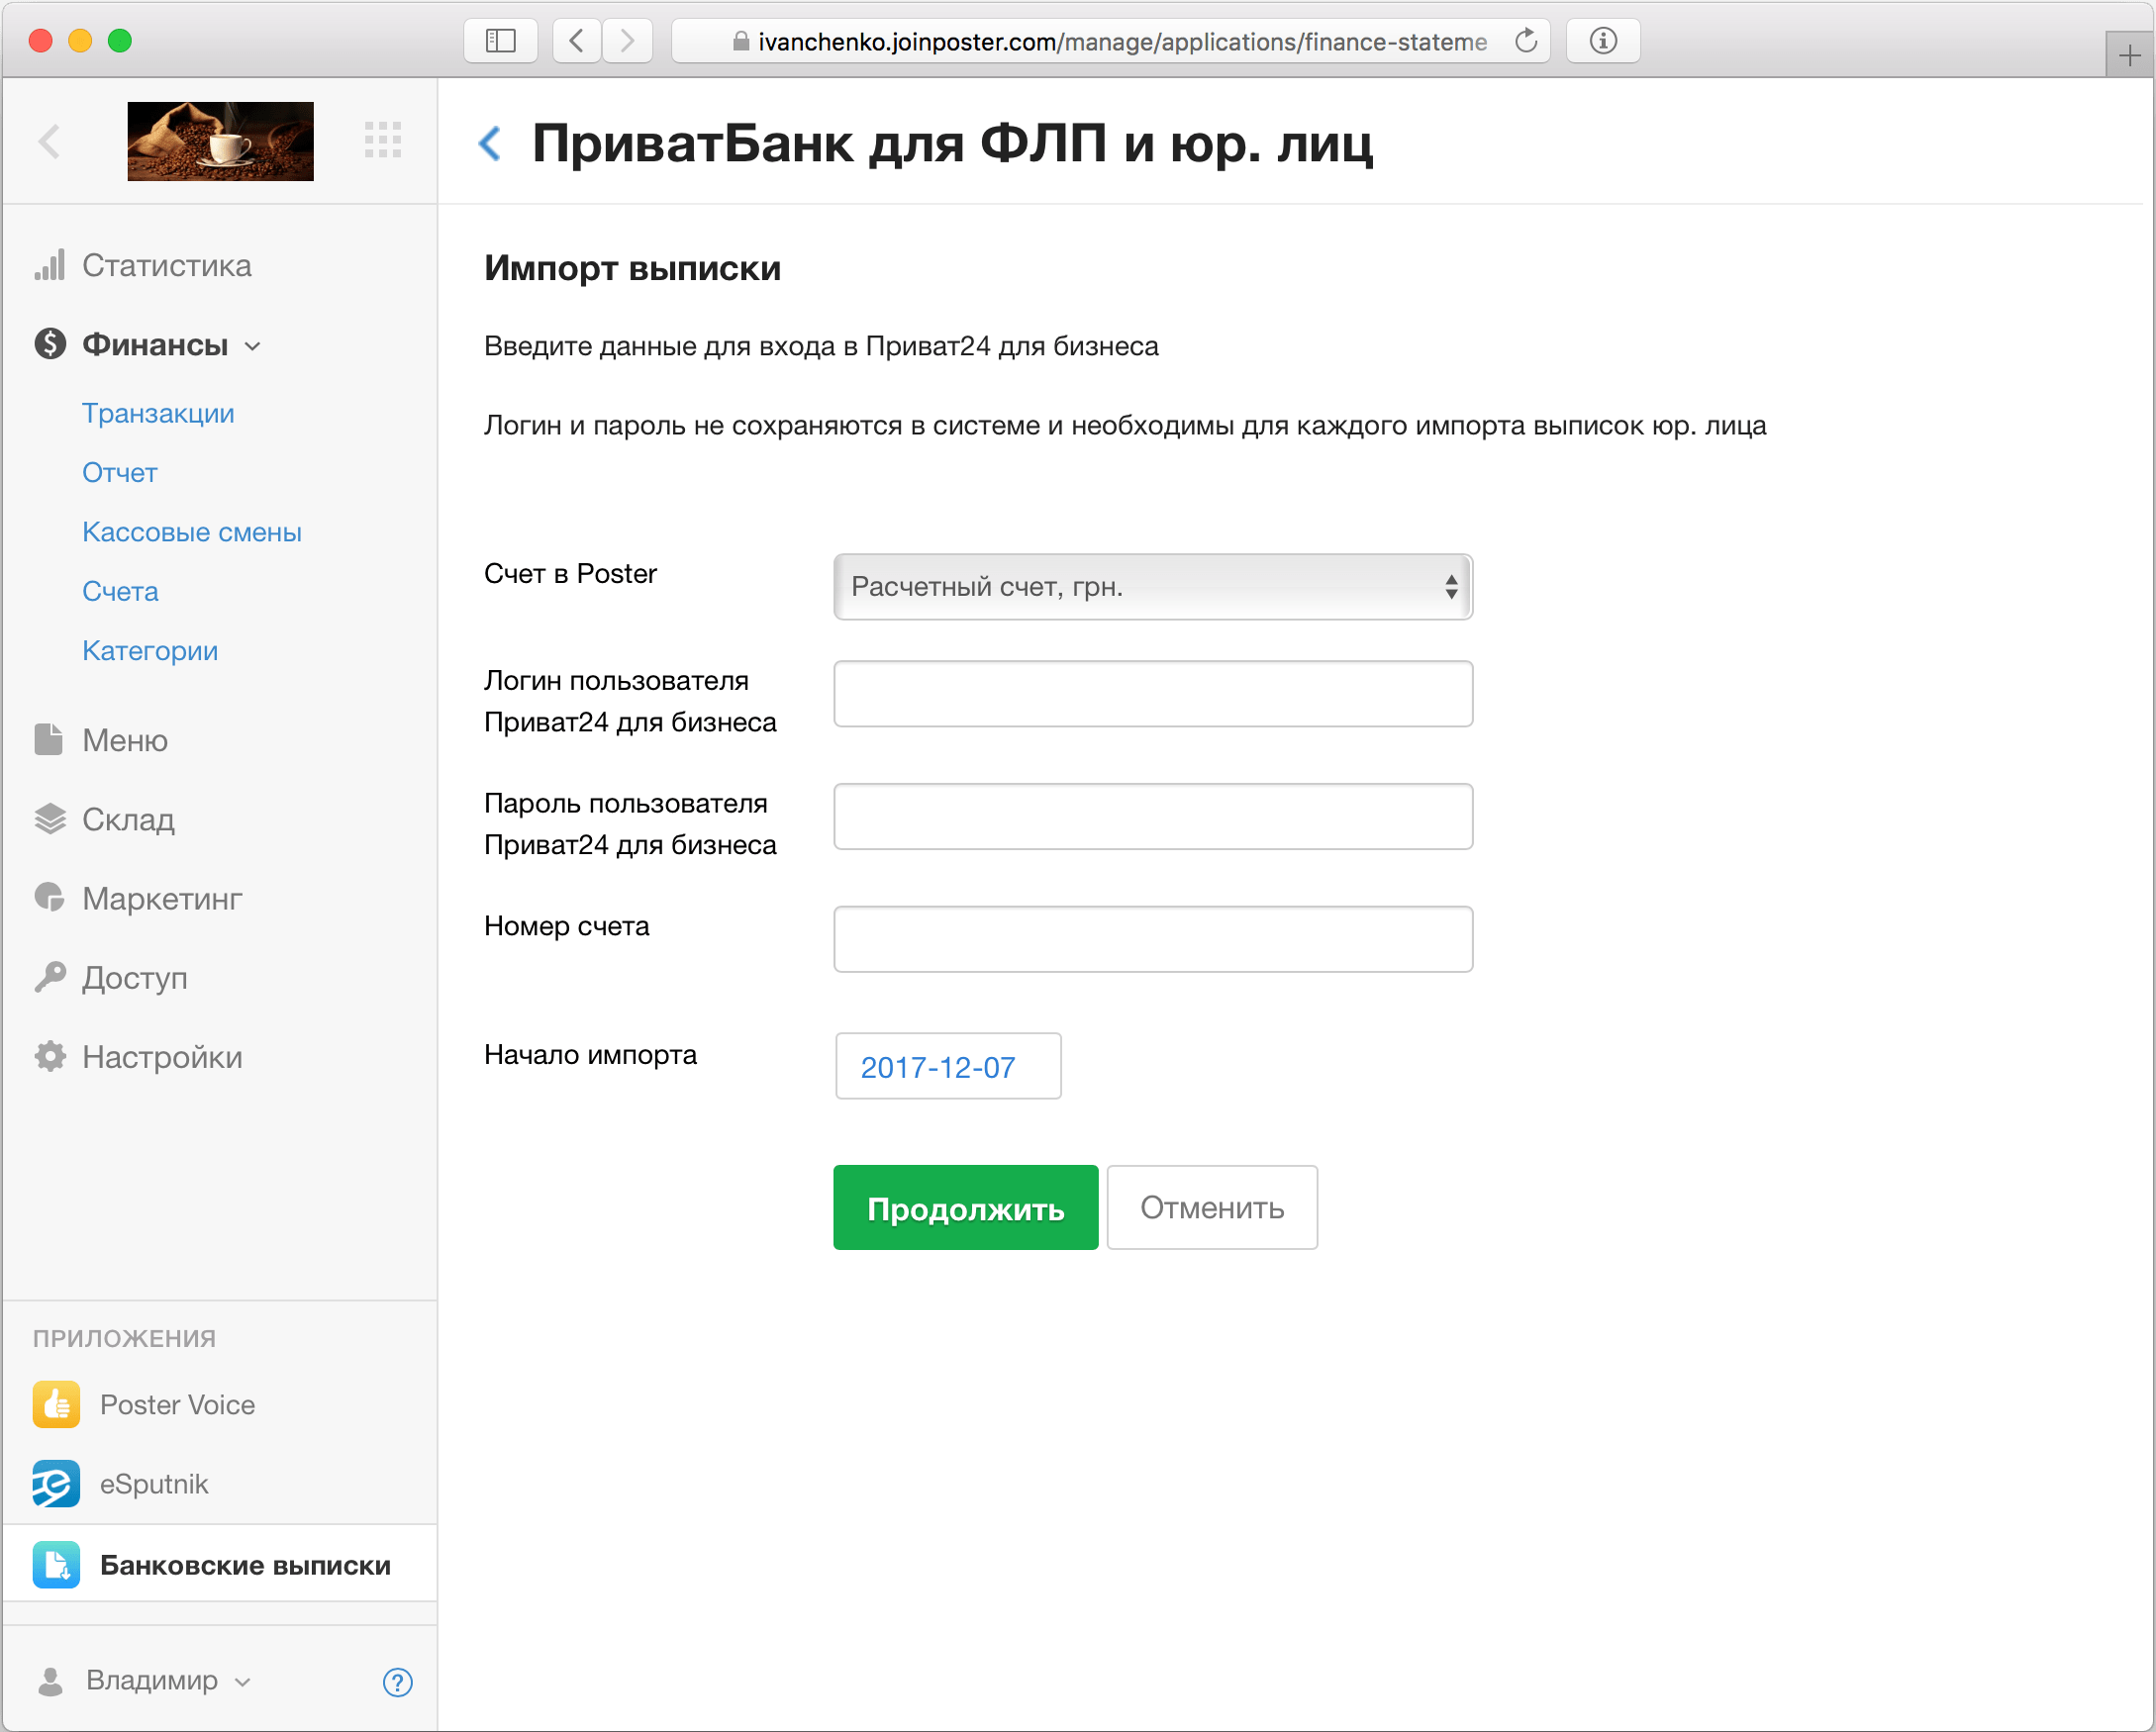This screenshot has width=2156, height=1732.
Task: Go to Кассовые смены link
Action: click(x=192, y=532)
